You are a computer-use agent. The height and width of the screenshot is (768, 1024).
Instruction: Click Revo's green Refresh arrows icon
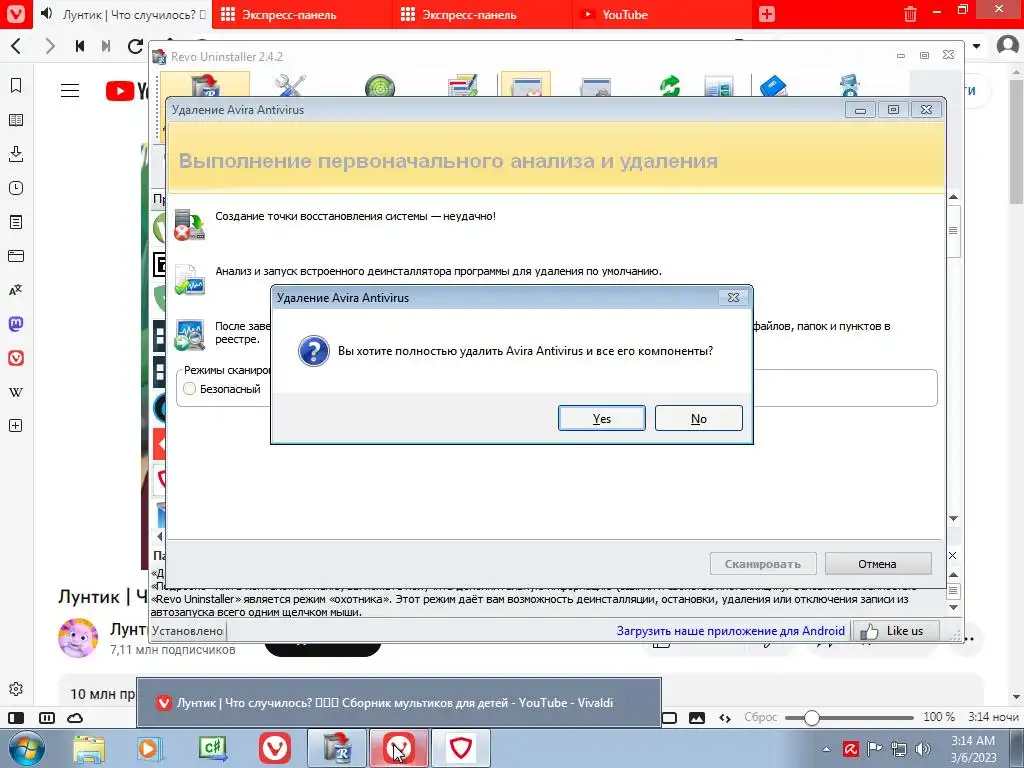pos(669,86)
